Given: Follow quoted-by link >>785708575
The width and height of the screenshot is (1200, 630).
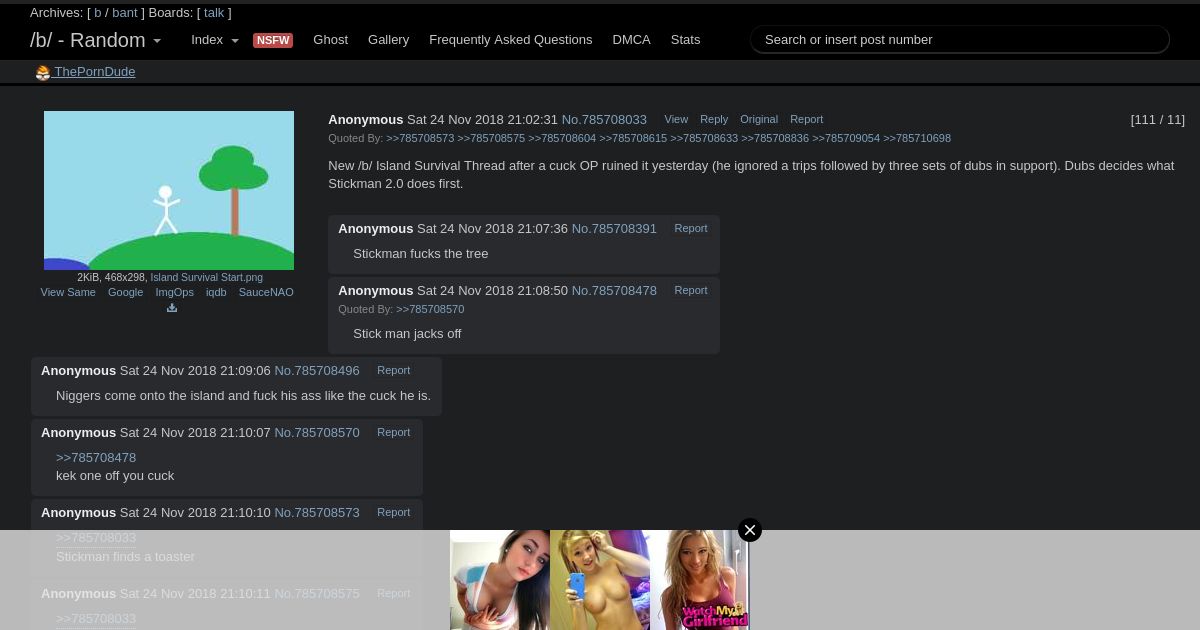Looking at the screenshot, I should click(x=491, y=139).
